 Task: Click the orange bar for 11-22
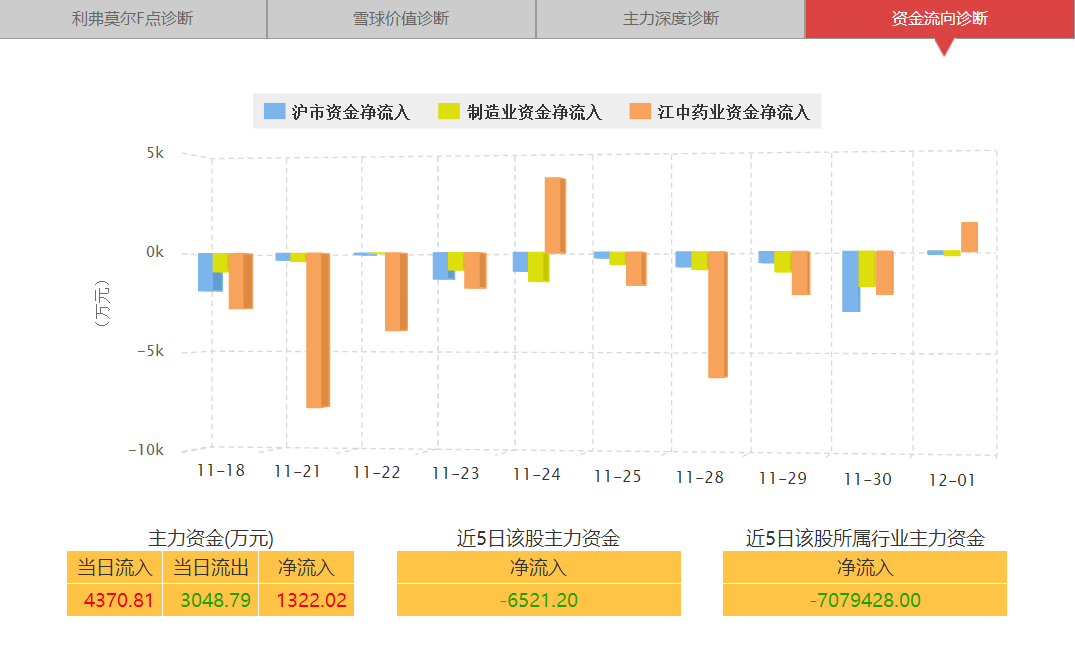(396, 292)
